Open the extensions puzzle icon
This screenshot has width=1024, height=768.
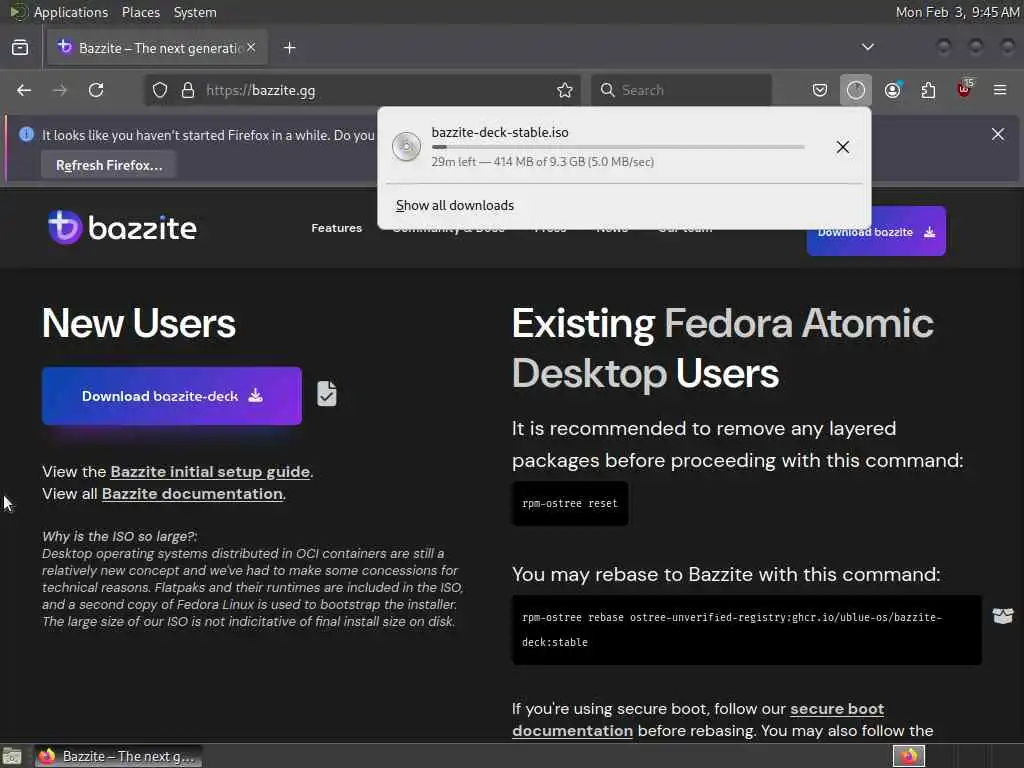pos(928,90)
